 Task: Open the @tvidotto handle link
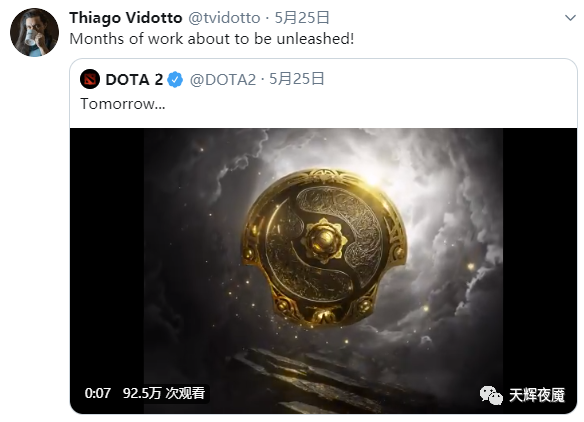click(x=224, y=18)
